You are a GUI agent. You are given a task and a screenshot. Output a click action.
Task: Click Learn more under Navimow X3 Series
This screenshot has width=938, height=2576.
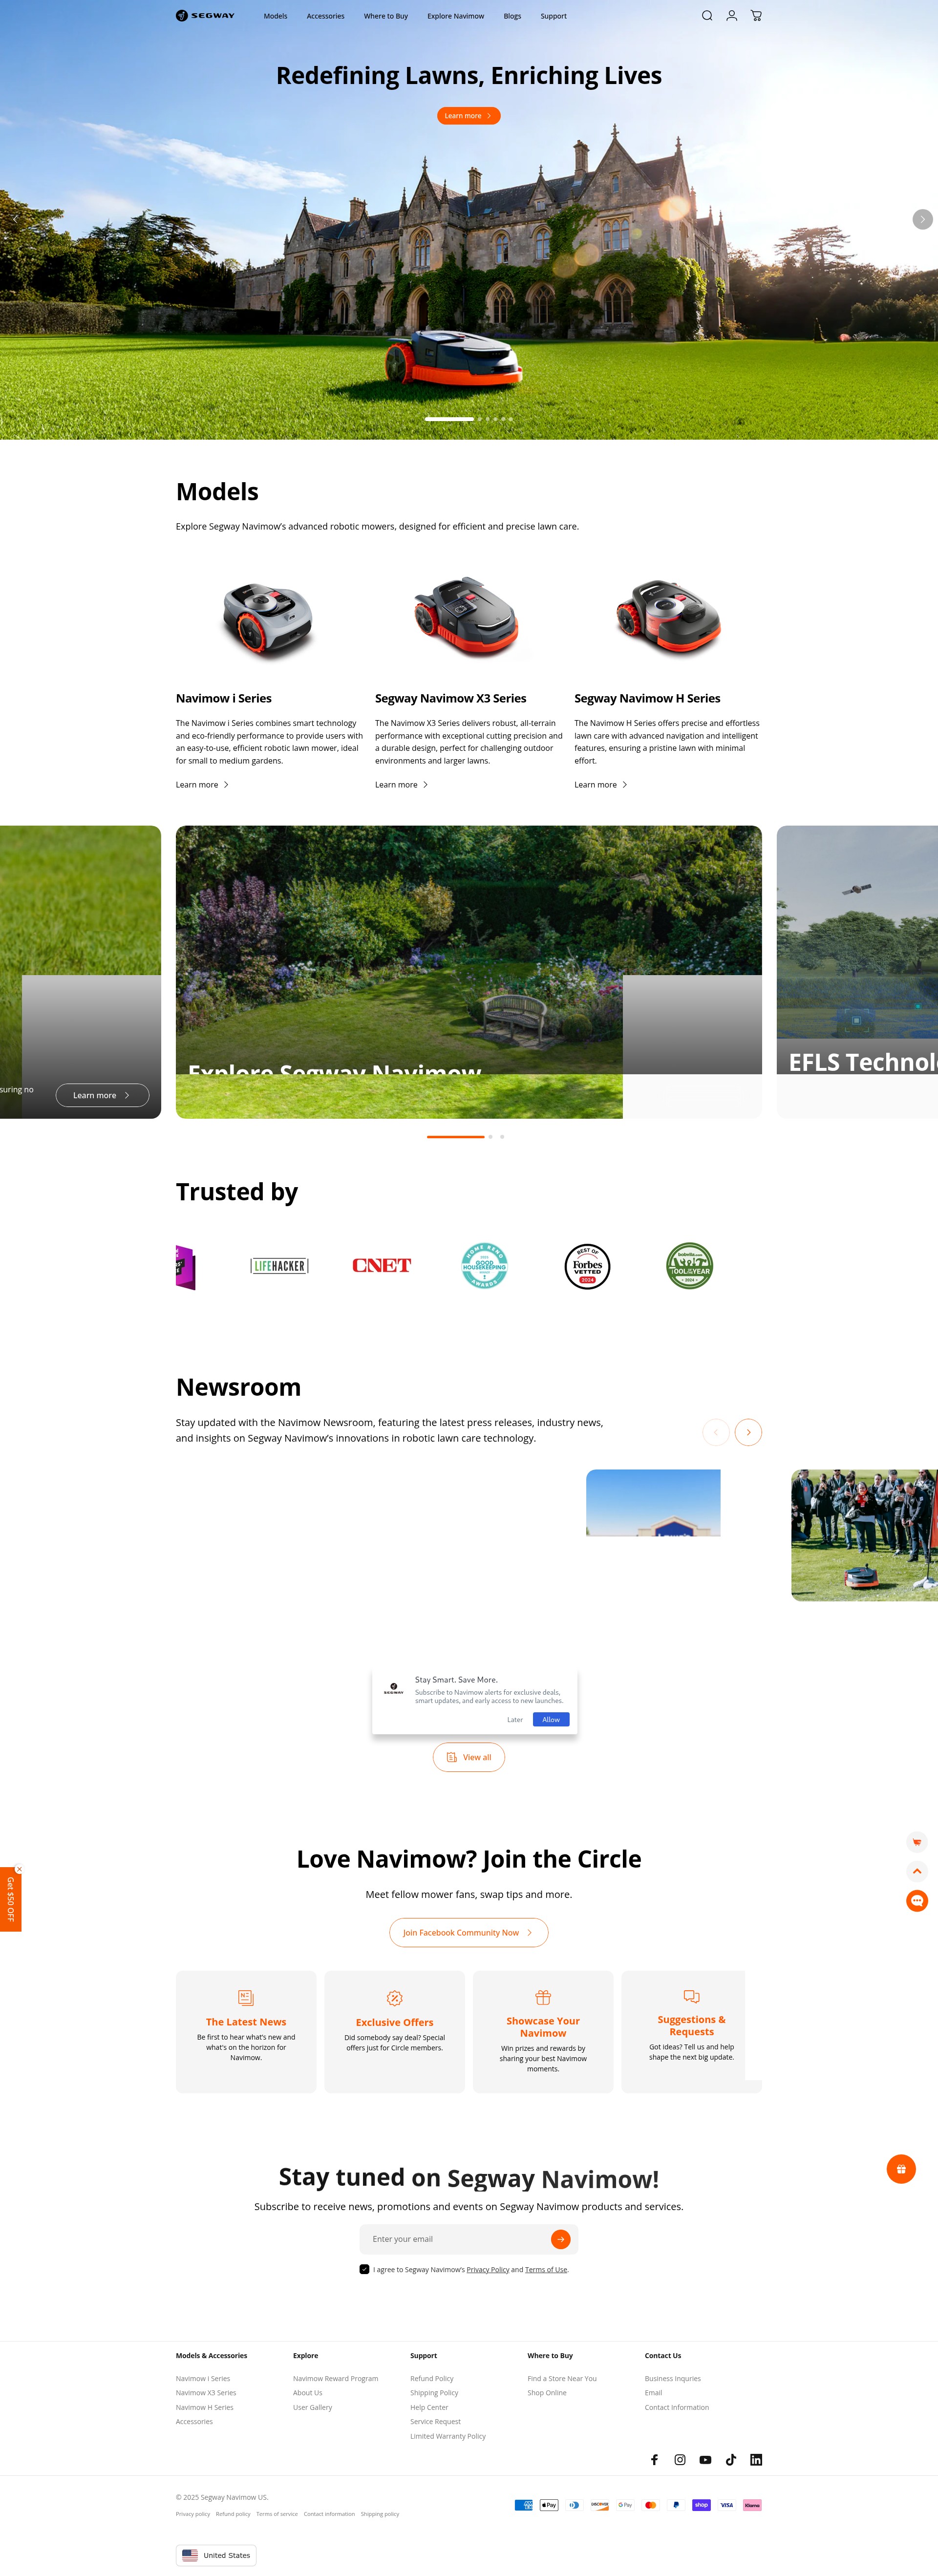point(401,785)
